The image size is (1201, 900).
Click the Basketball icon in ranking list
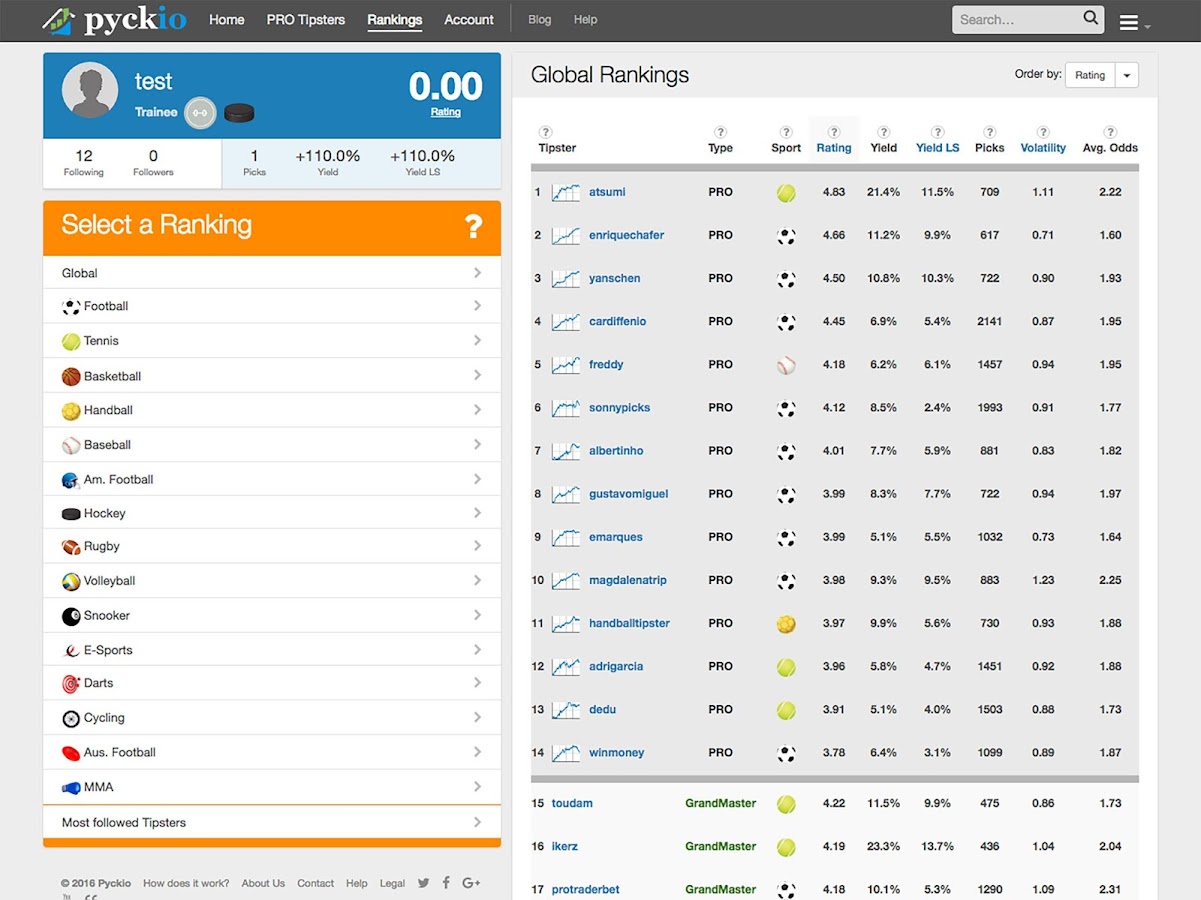click(x=71, y=377)
